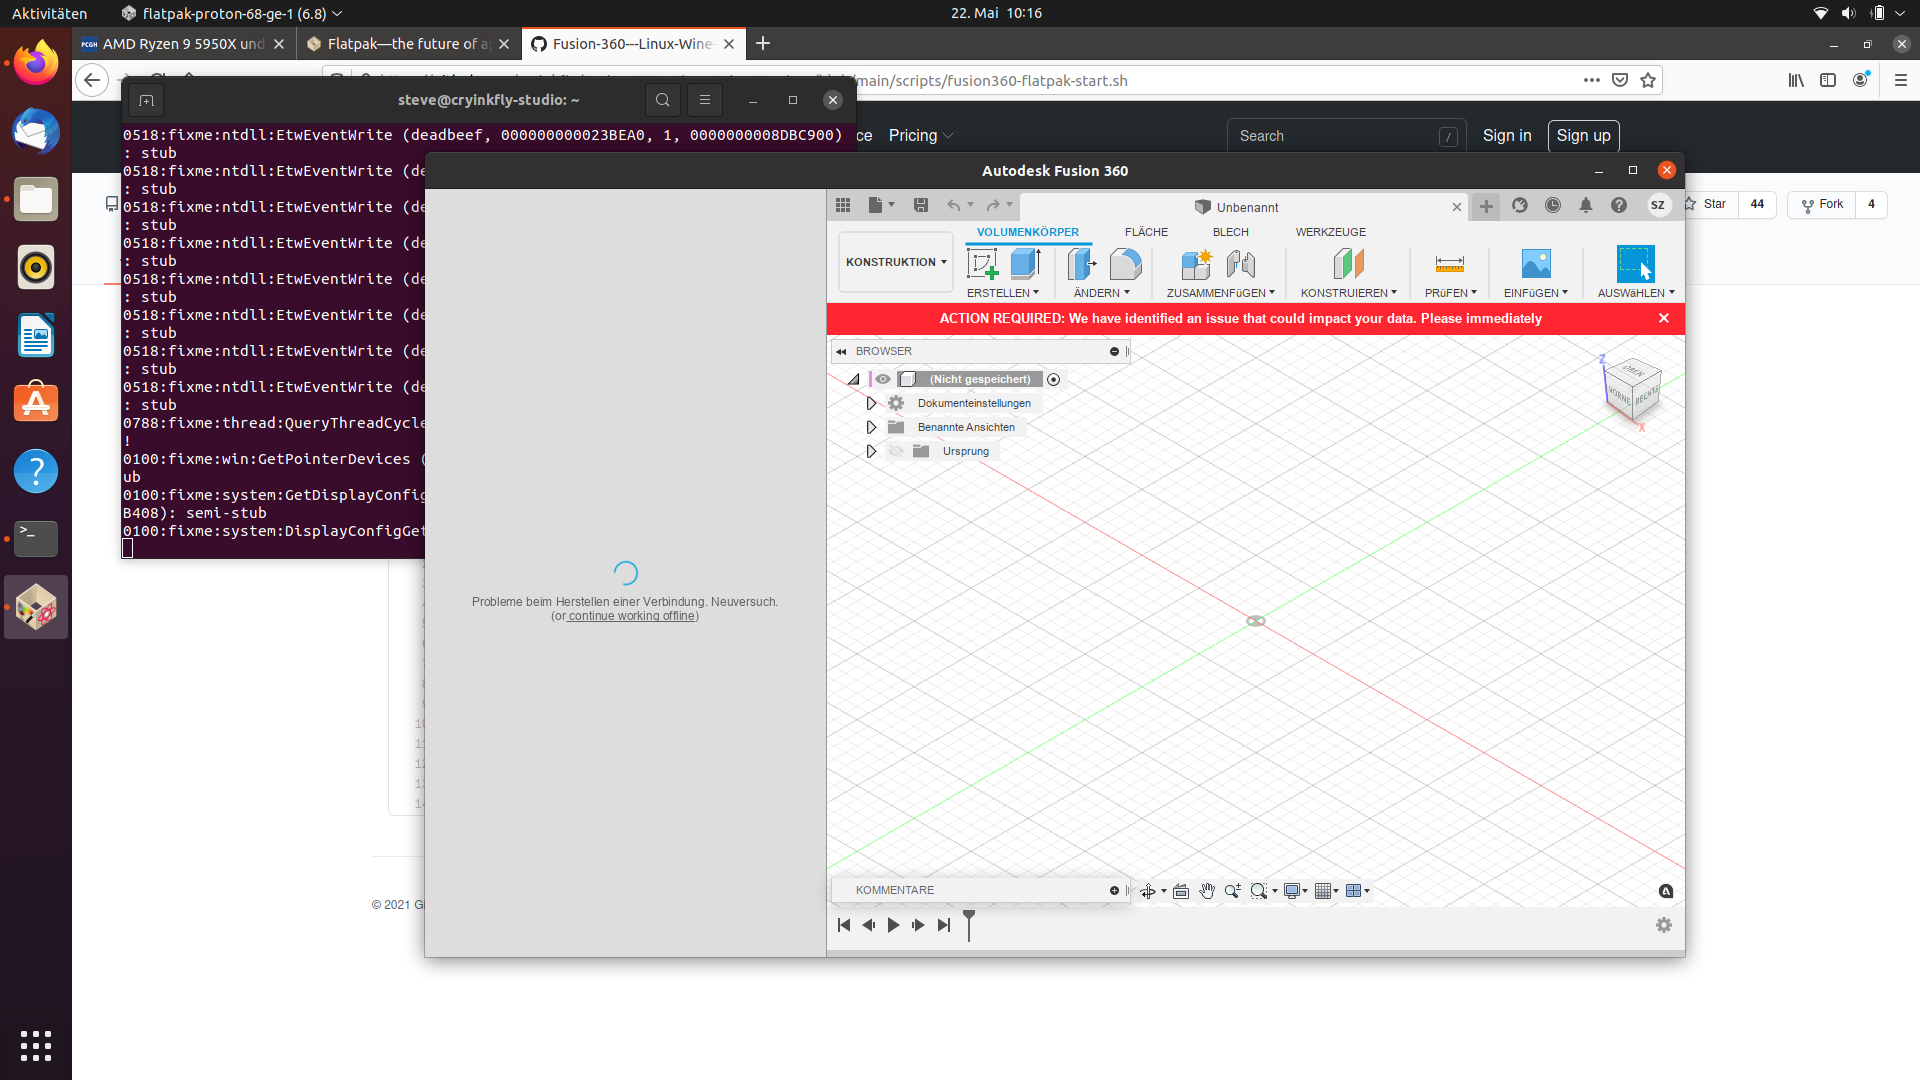Select the Extrude tool in Erstellen group
1920x1080 pixels.
1025,264
